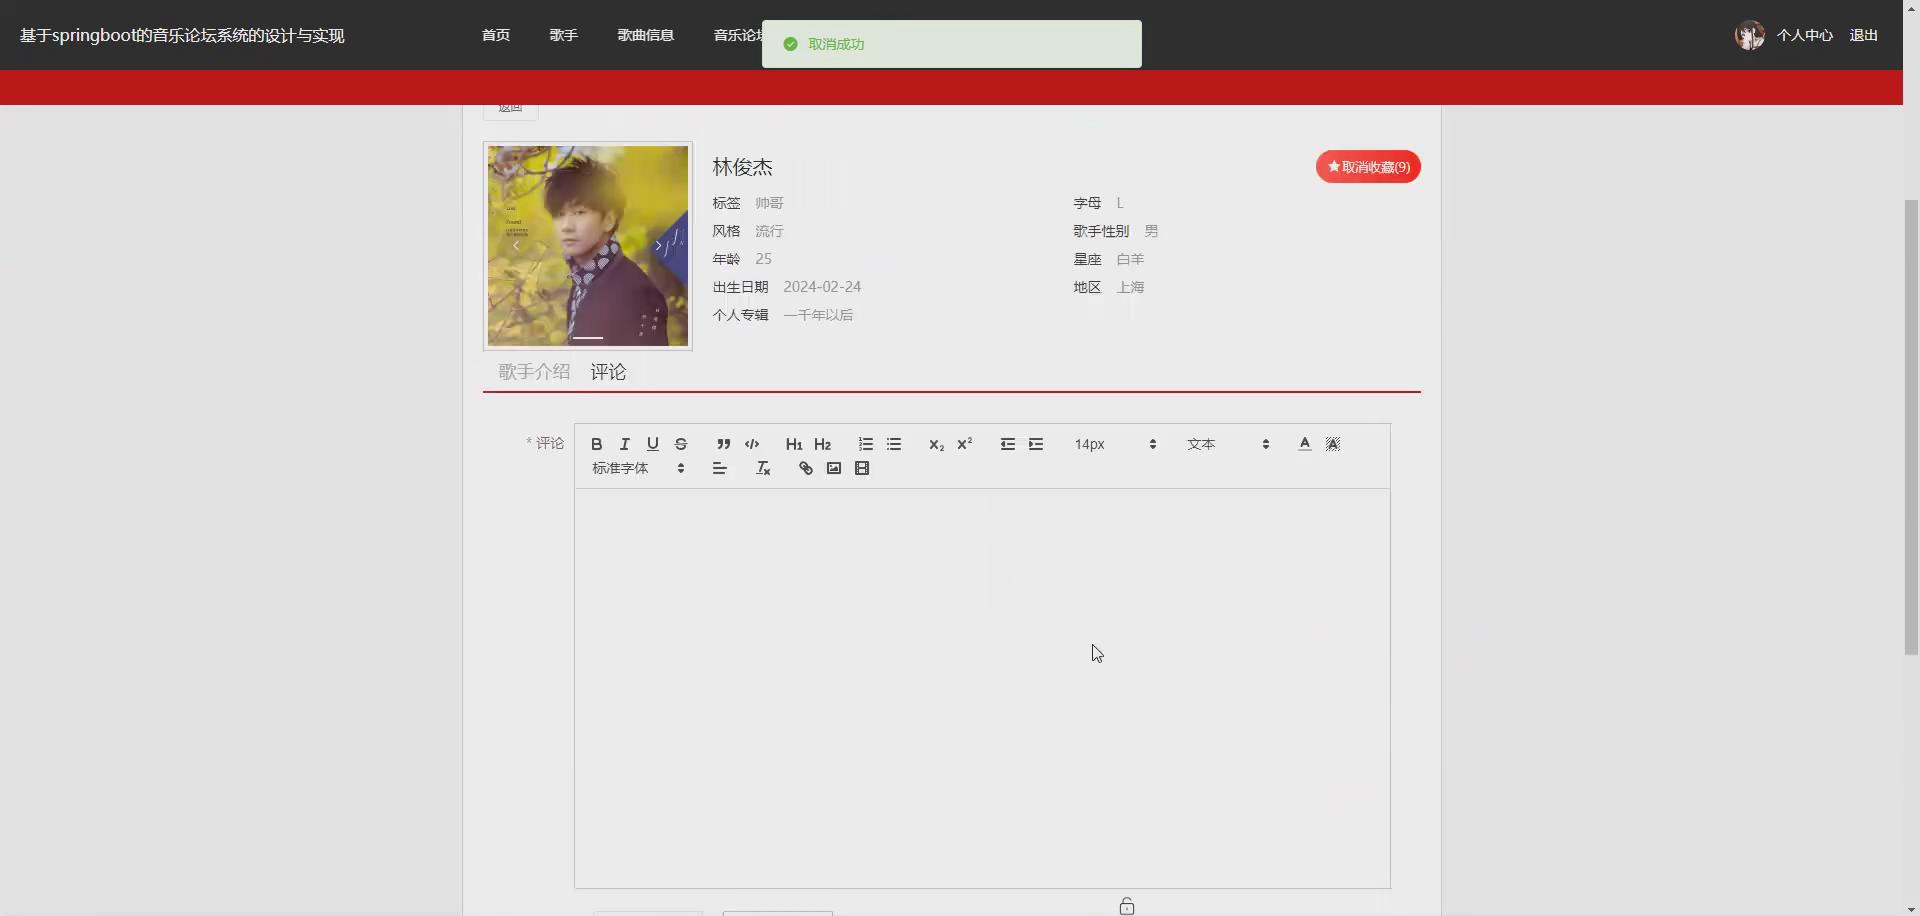
Task: Click the strikethrough text icon
Action: [x=681, y=444]
